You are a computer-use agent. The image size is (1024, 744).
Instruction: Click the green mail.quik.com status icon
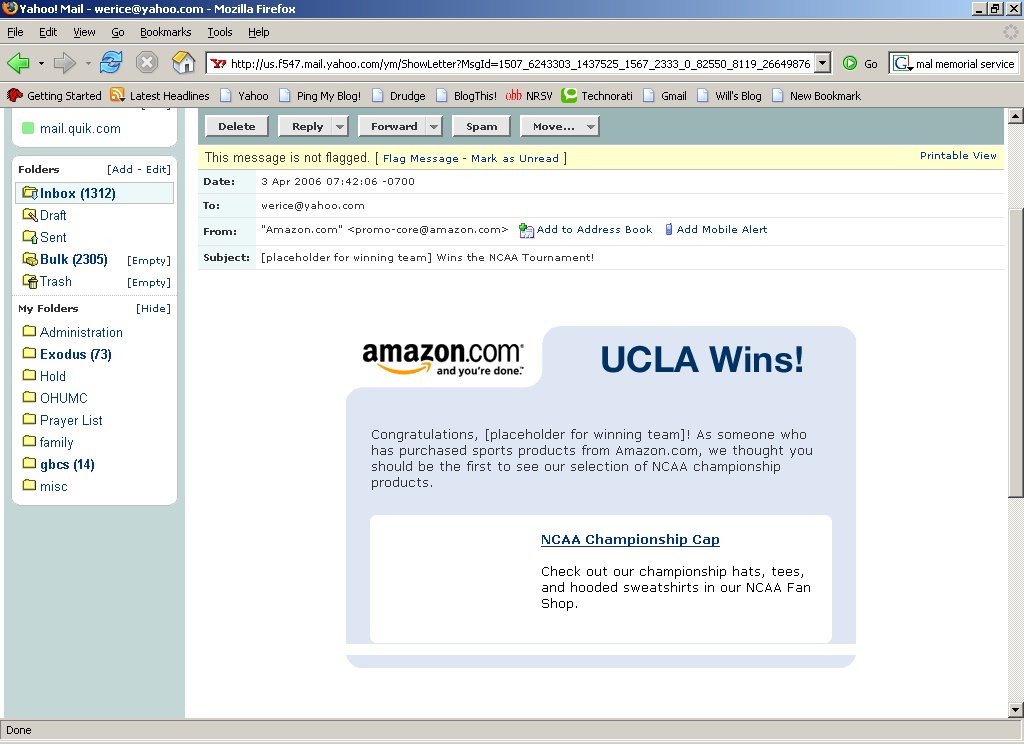[x=28, y=128]
